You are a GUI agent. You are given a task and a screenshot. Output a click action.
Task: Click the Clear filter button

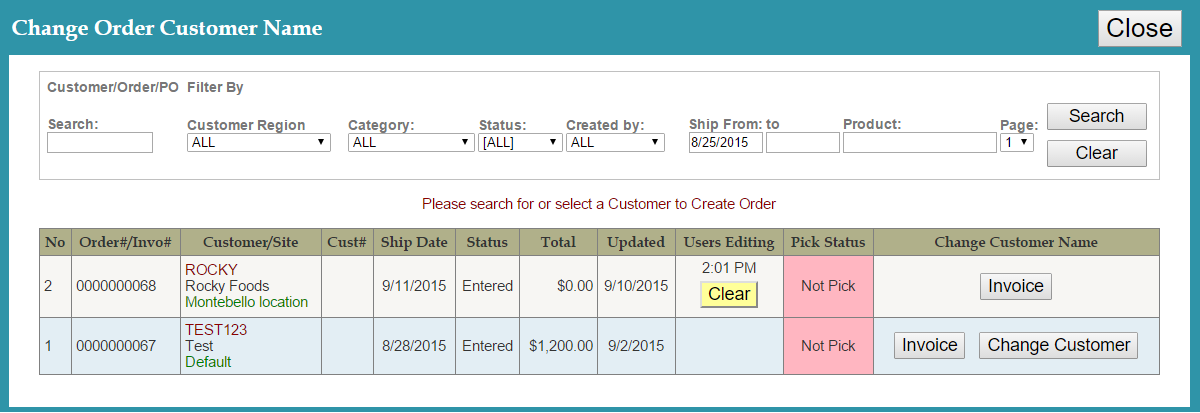[x=1096, y=153]
